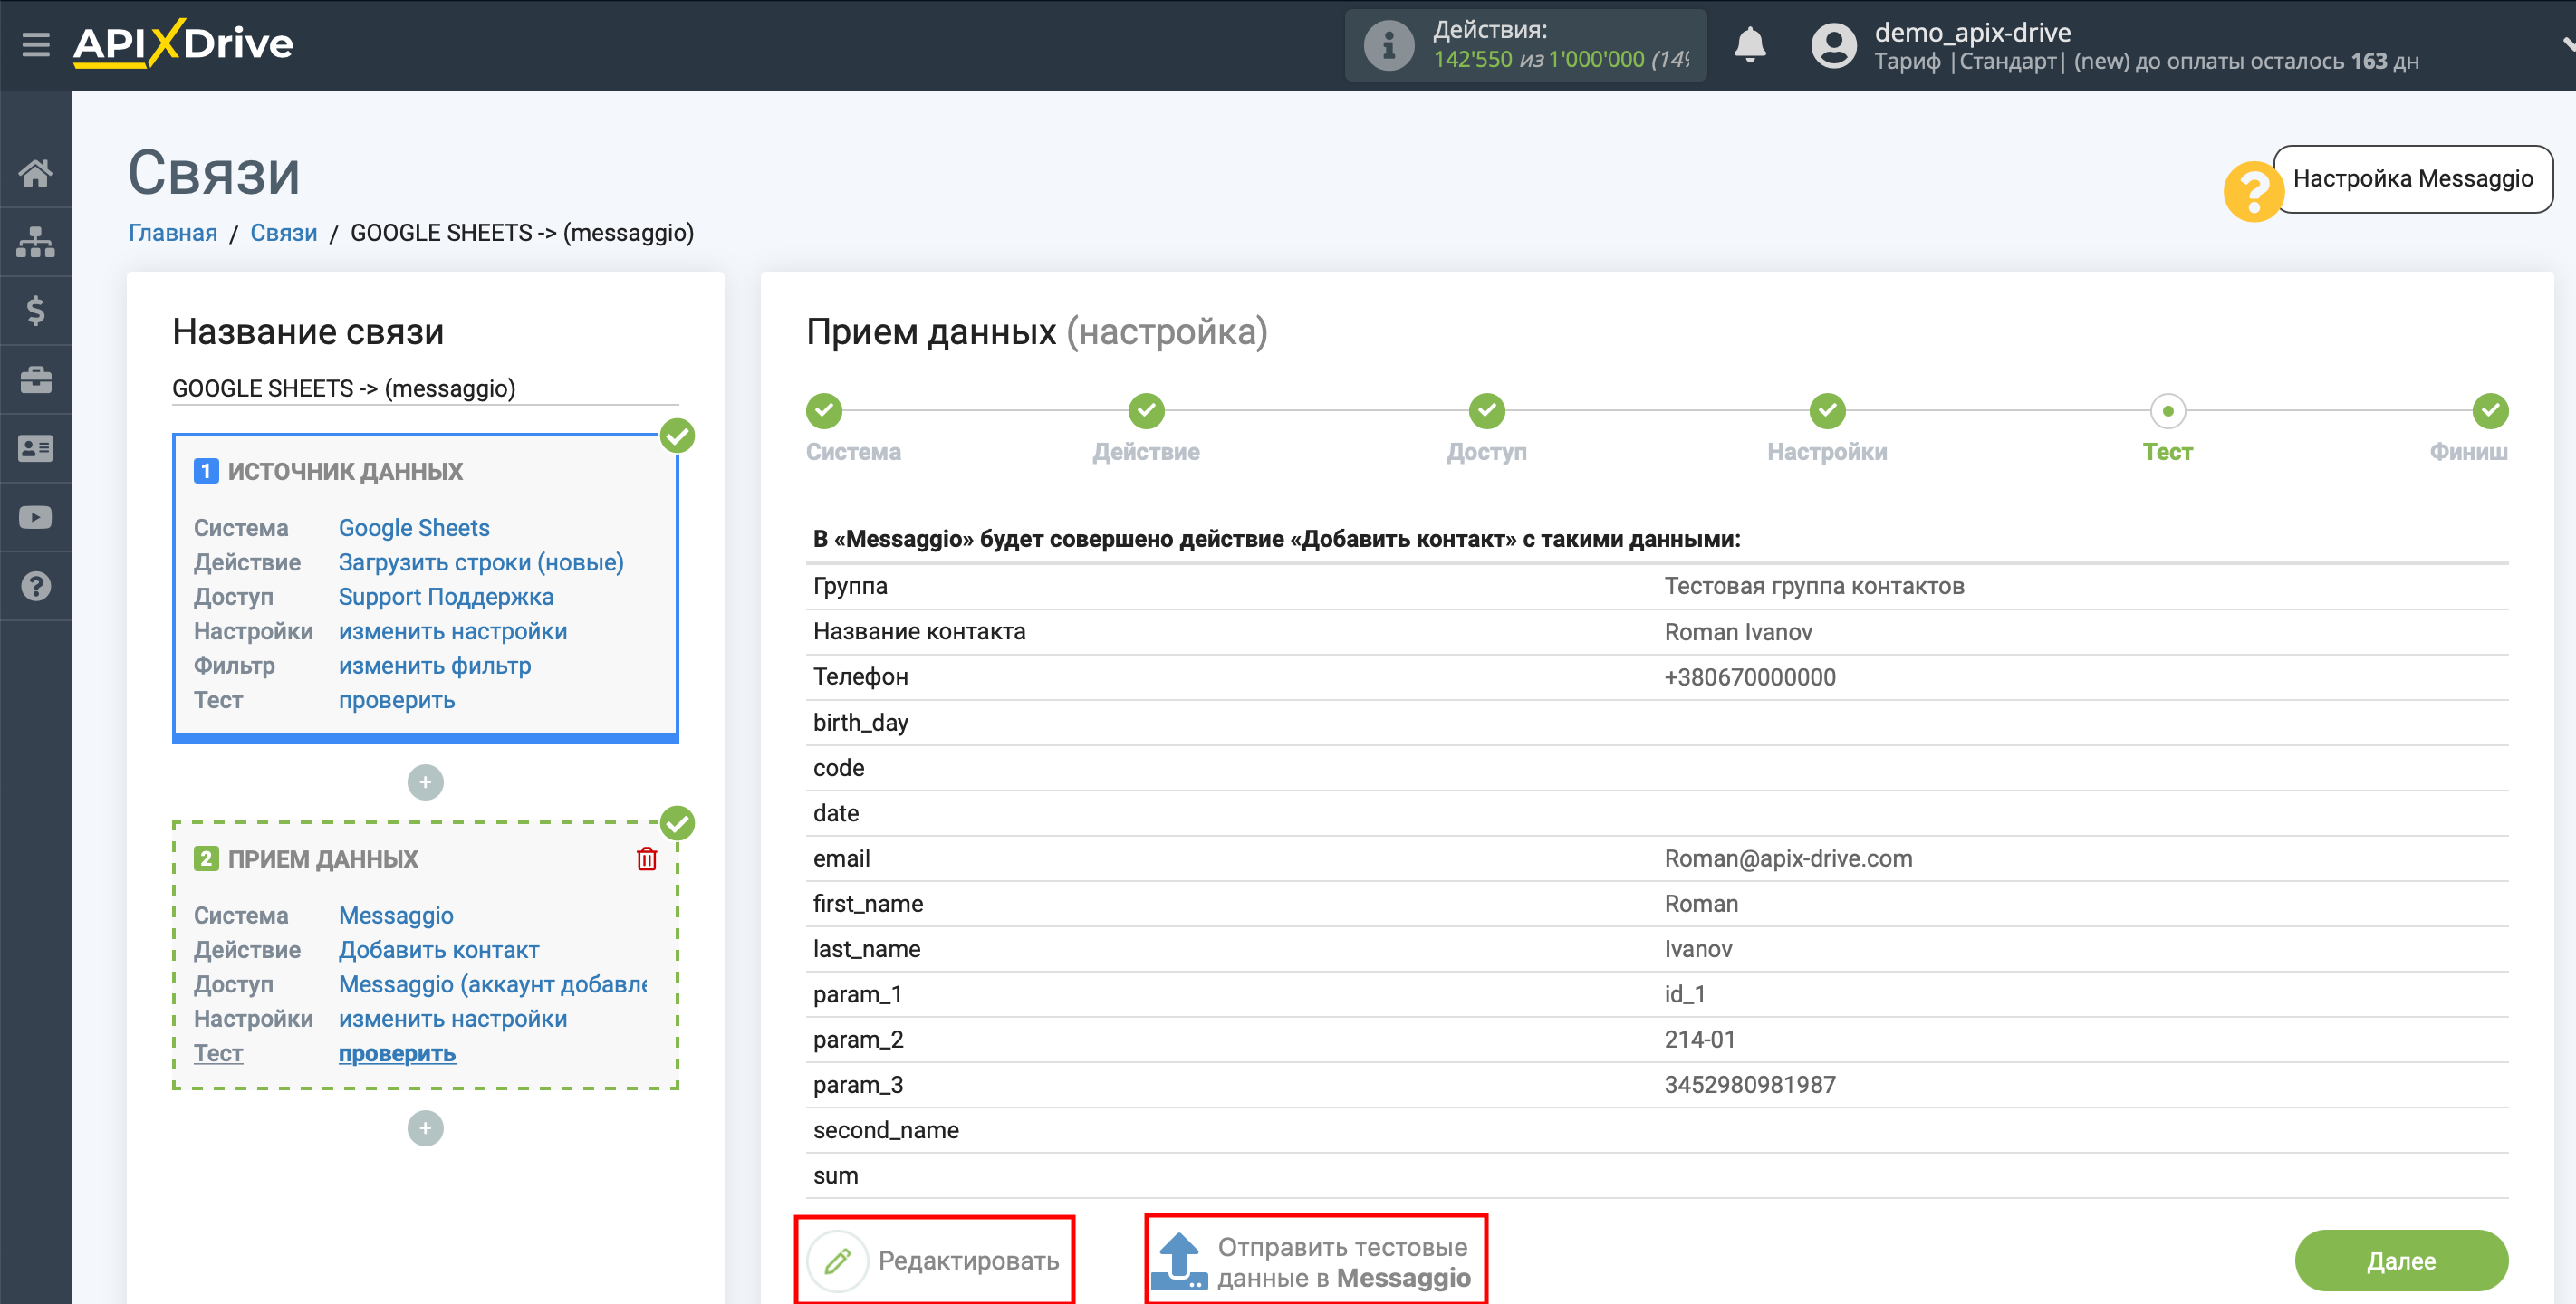Click 214-01 param_2 value
This screenshot has height=1304, width=2576.
click(x=1699, y=1040)
